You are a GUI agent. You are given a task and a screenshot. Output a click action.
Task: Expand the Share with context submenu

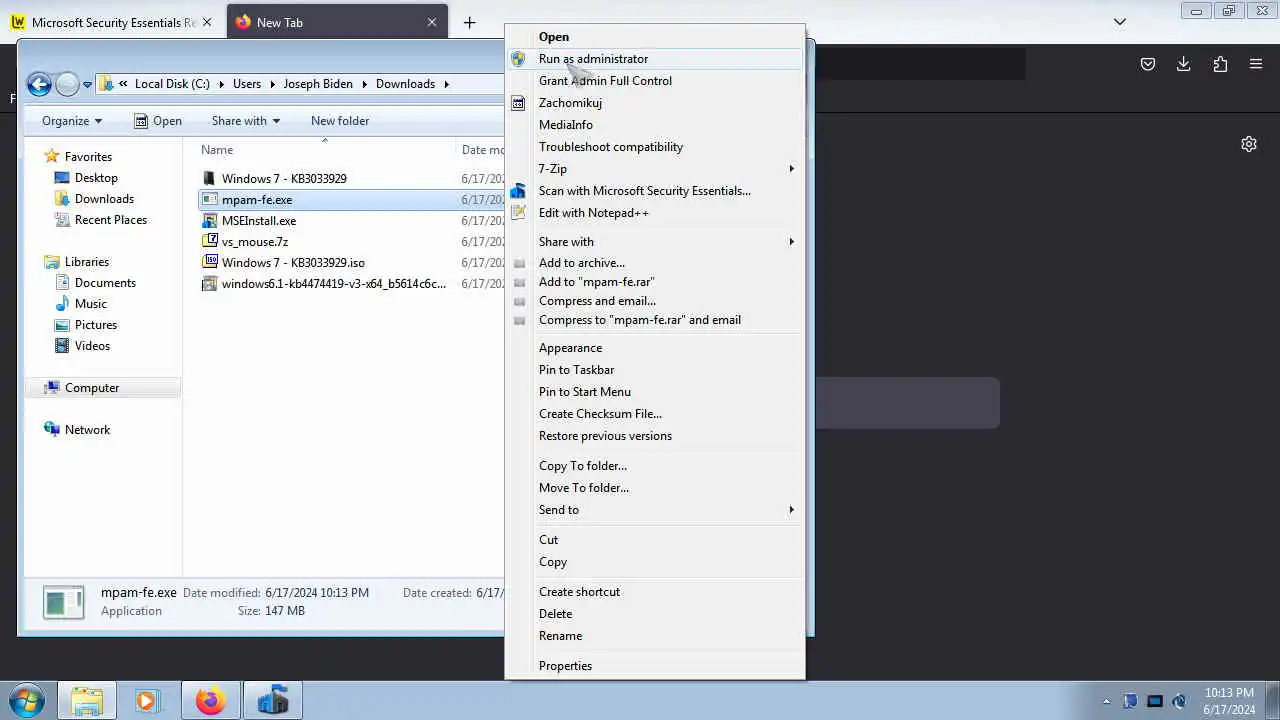(655, 242)
